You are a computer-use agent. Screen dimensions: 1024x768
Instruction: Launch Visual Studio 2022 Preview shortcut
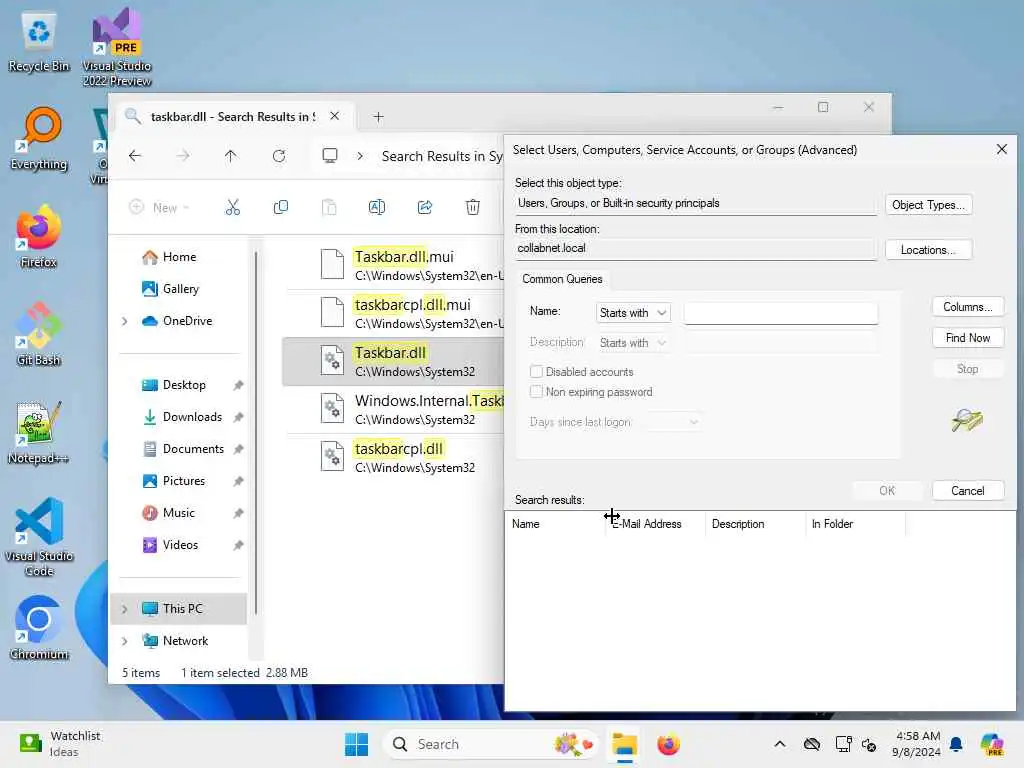pyautogui.click(x=117, y=47)
